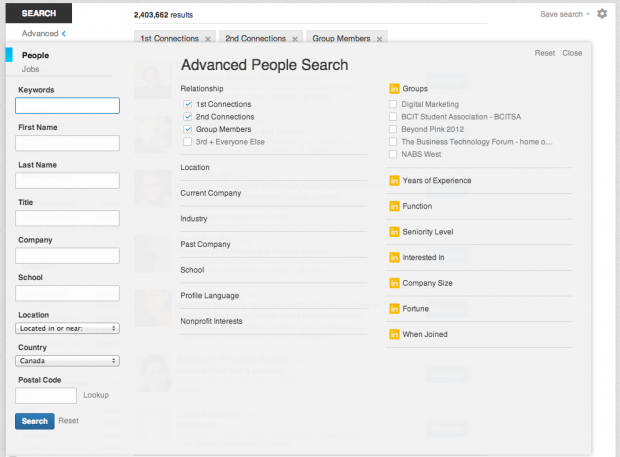The width and height of the screenshot is (620, 457).
Task: Open the Save search menu
Action: pyautogui.click(x=564, y=14)
